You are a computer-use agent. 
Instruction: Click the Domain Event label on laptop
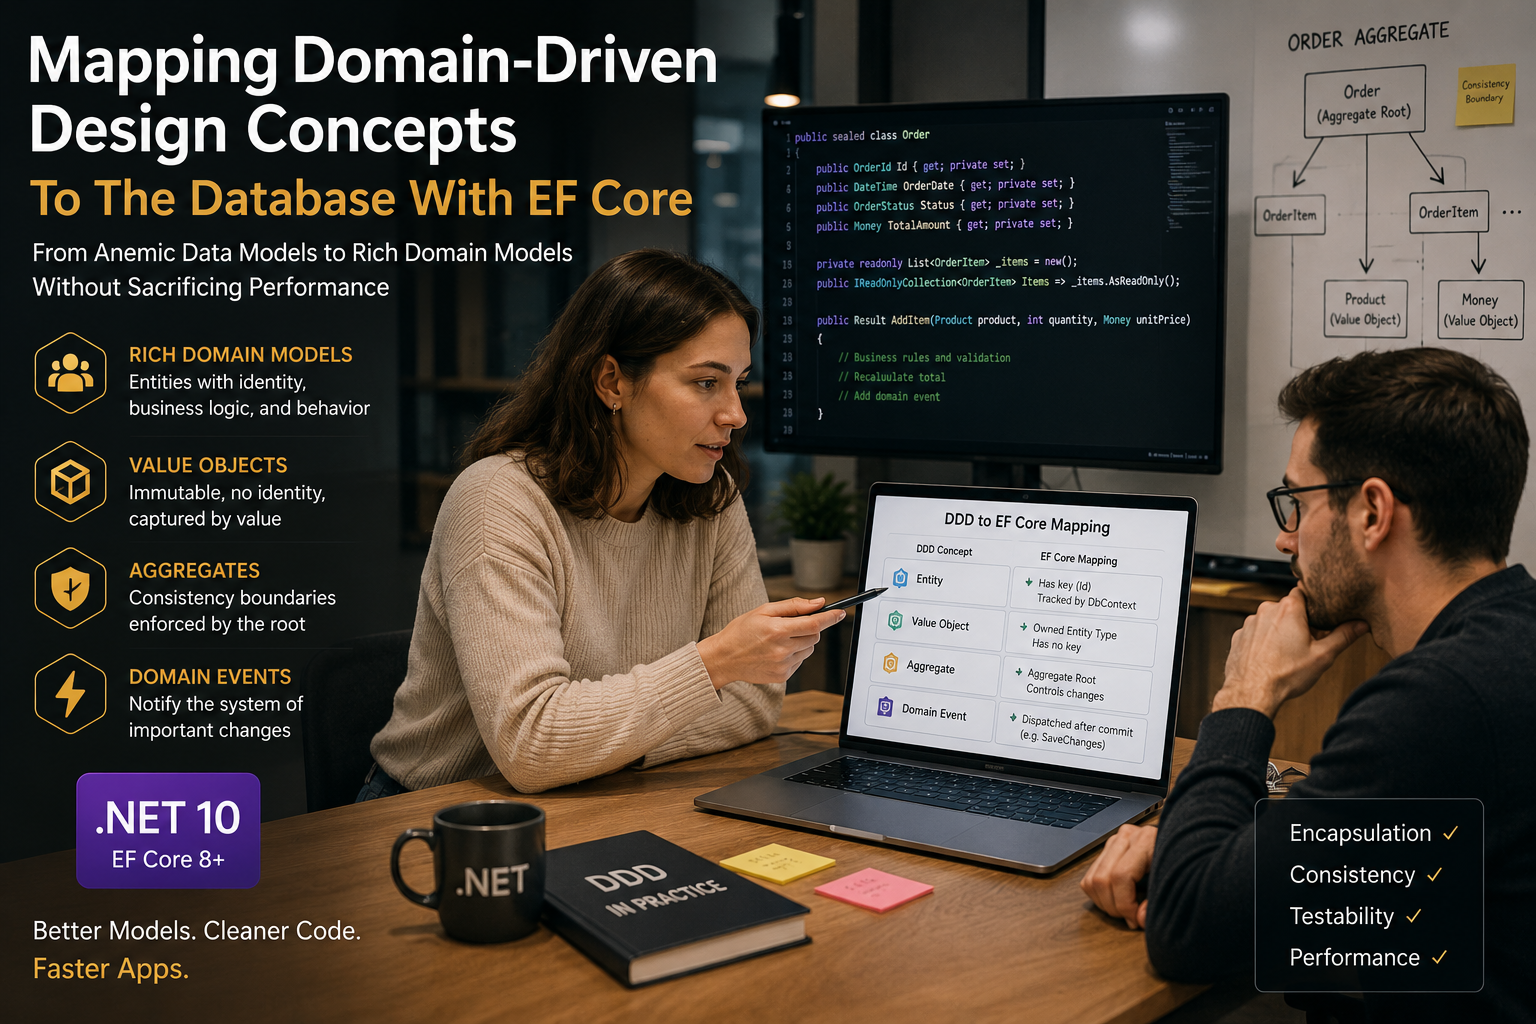pyautogui.click(x=934, y=712)
